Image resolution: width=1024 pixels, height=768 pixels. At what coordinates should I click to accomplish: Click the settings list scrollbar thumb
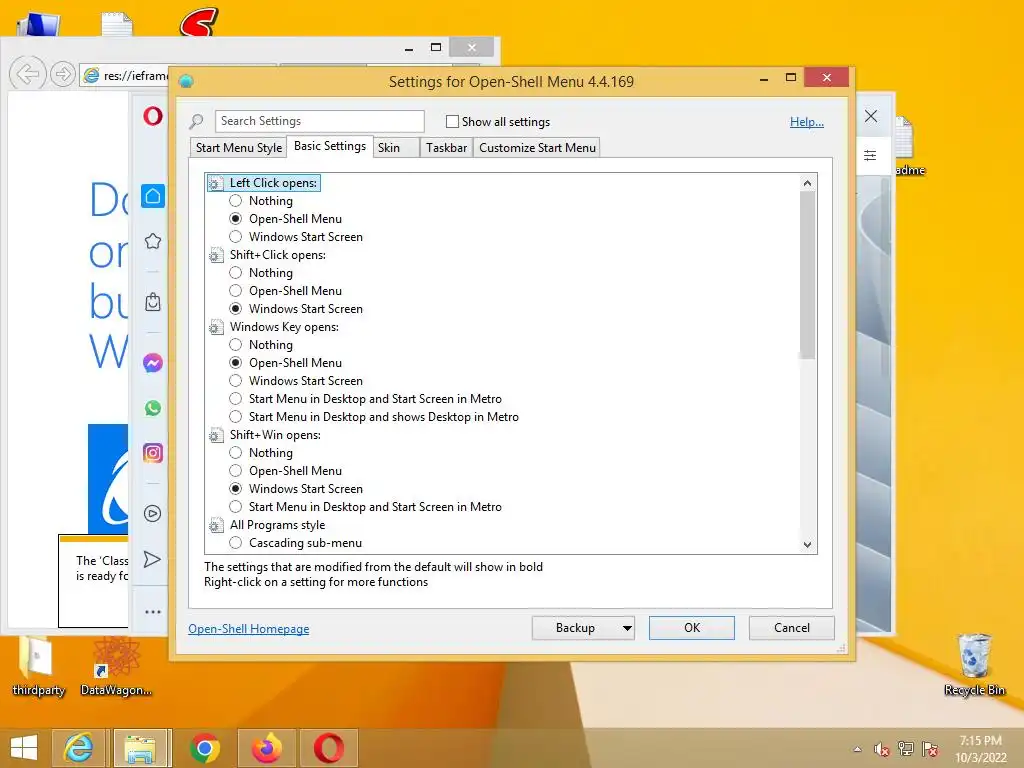click(808, 274)
